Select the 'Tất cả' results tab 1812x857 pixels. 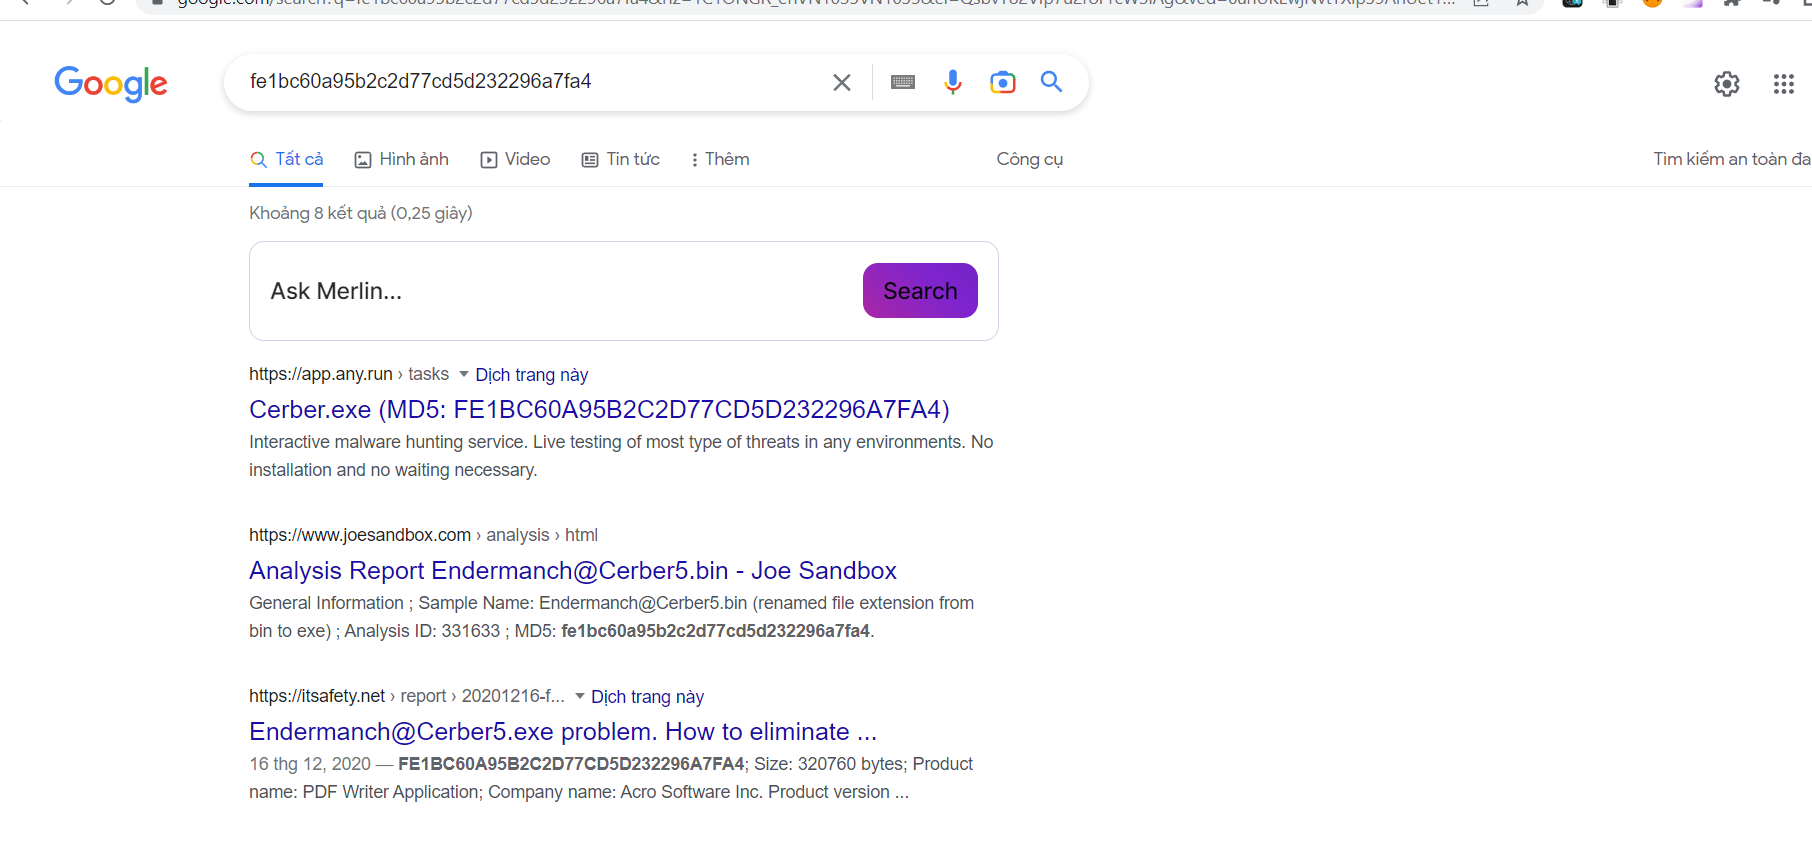coord(286,159)
